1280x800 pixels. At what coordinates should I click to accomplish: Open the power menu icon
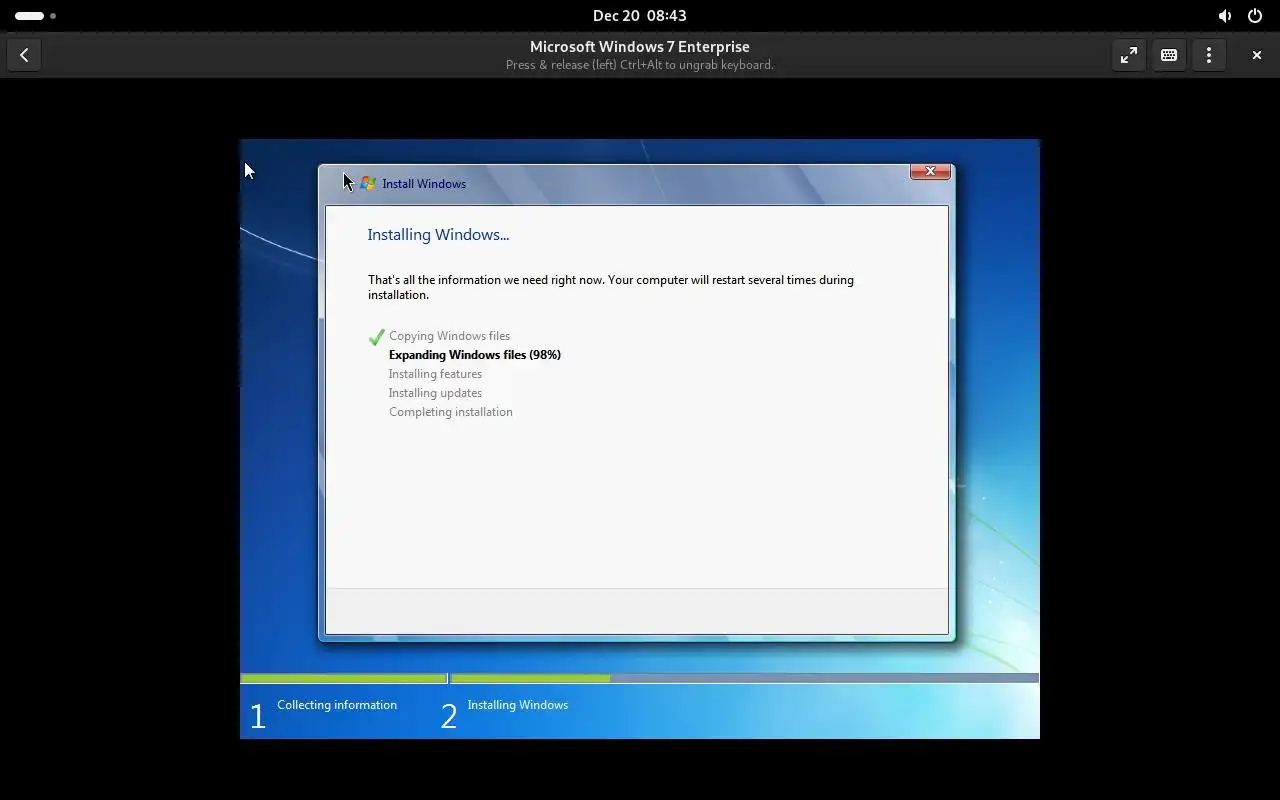(x=1255, y=16)
